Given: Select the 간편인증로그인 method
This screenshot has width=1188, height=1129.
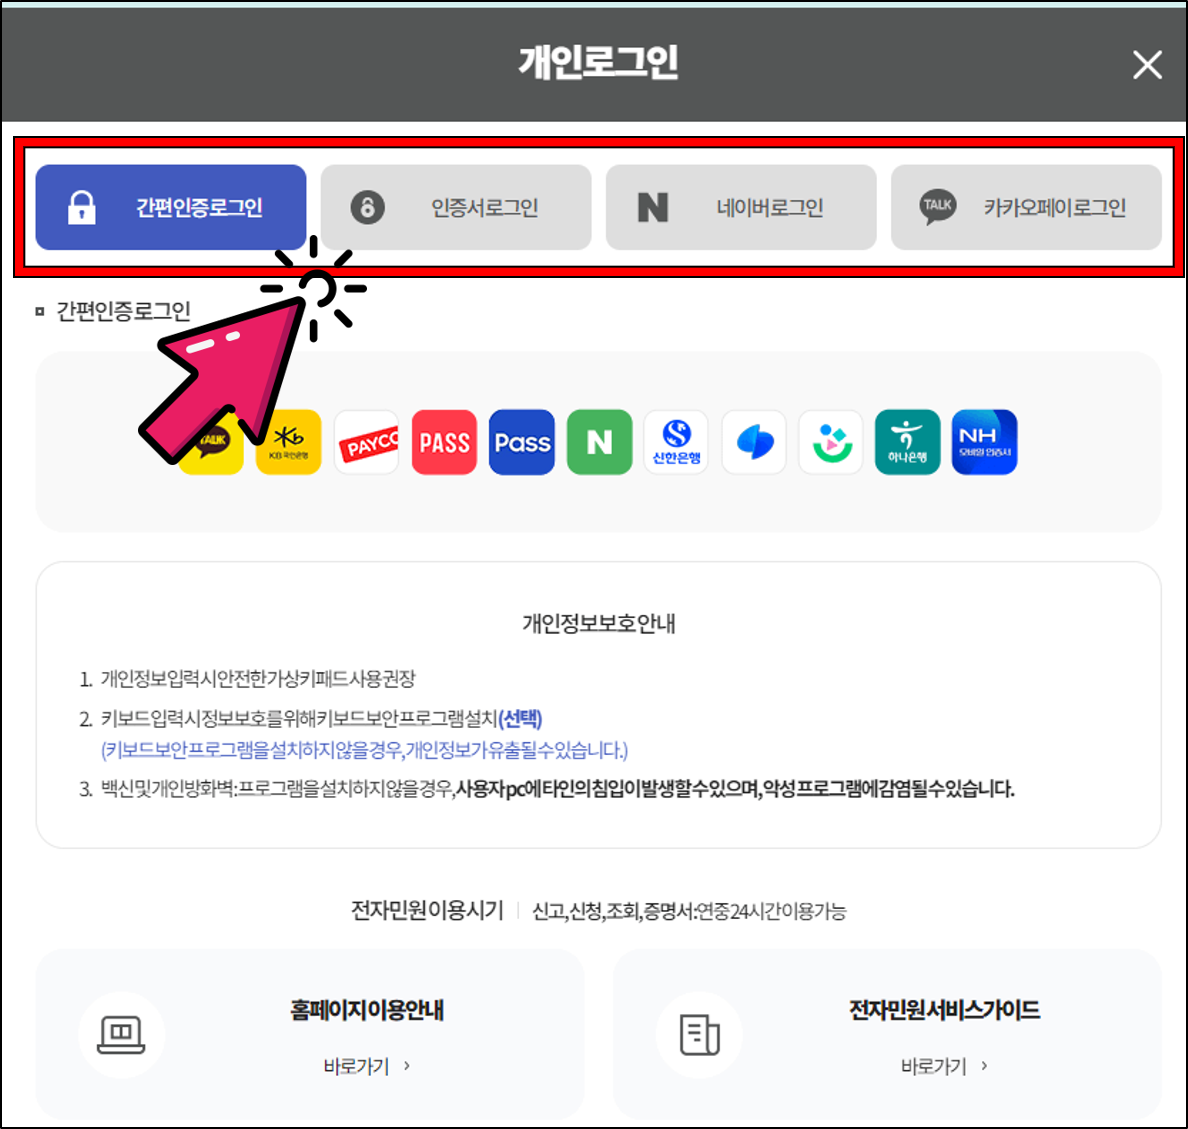Looking at the screenshot, I should [x=170, y=207].
